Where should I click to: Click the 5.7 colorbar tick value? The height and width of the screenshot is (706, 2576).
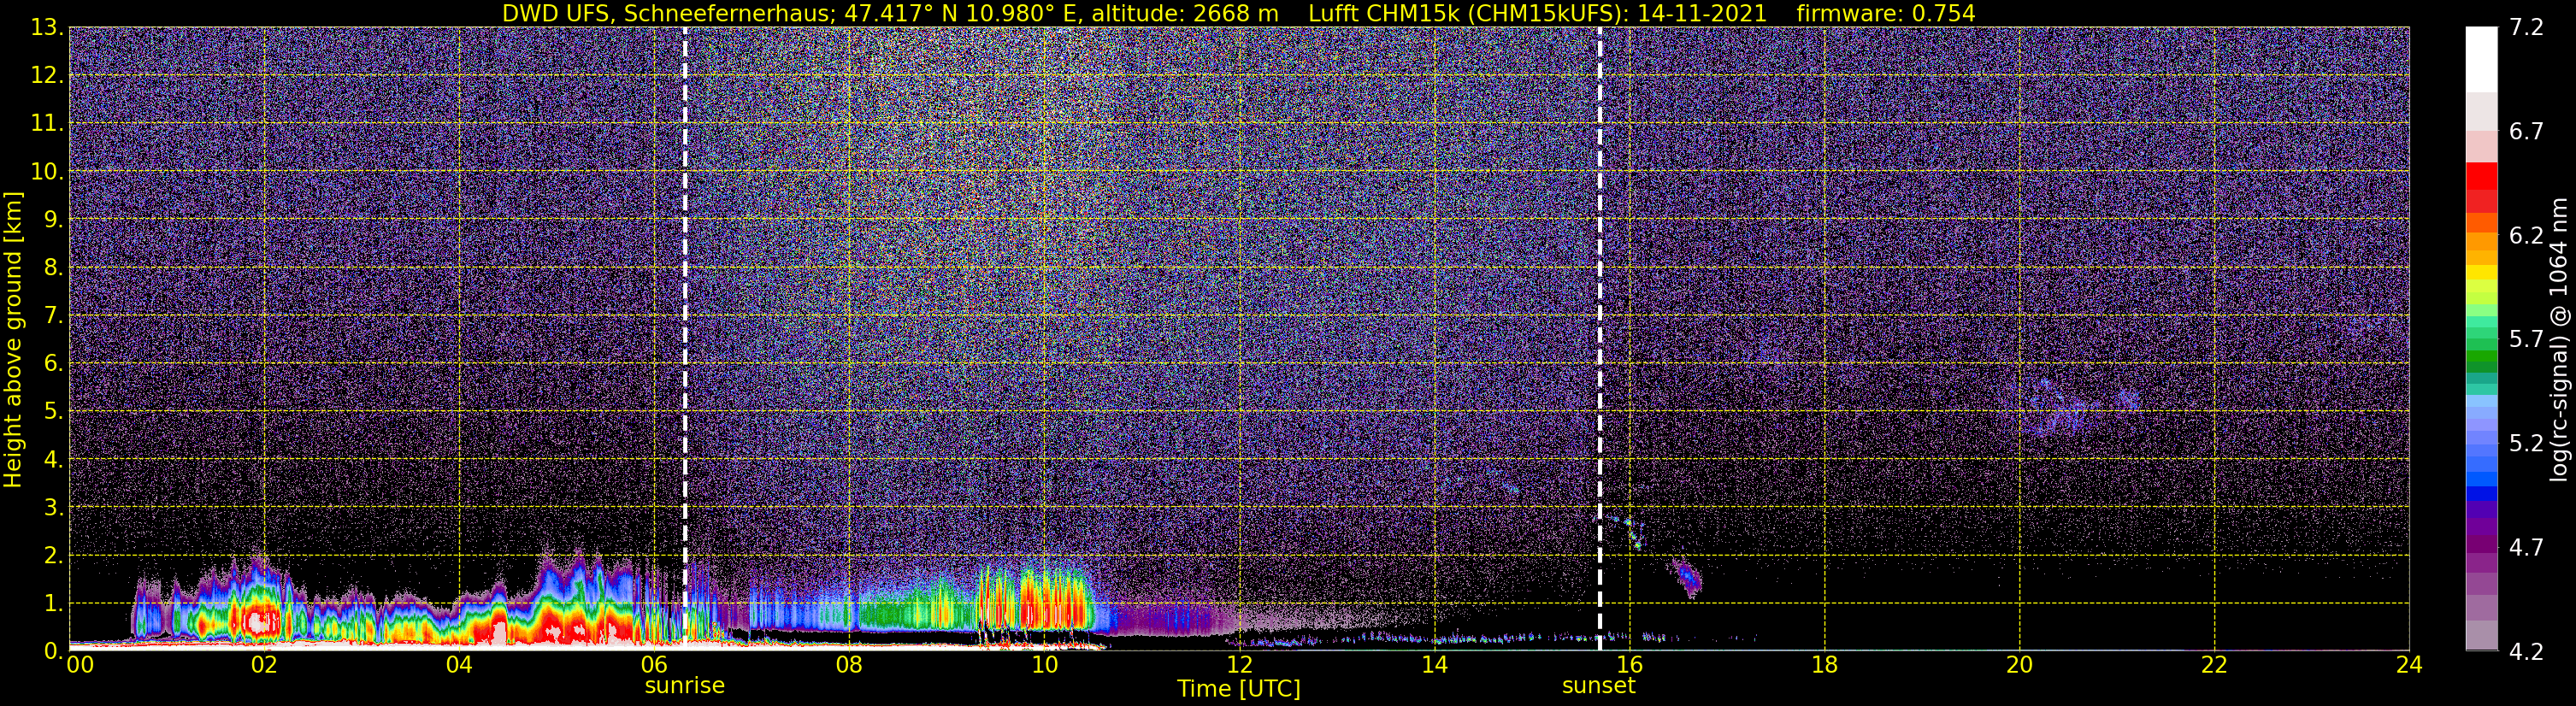(2526, 340)
